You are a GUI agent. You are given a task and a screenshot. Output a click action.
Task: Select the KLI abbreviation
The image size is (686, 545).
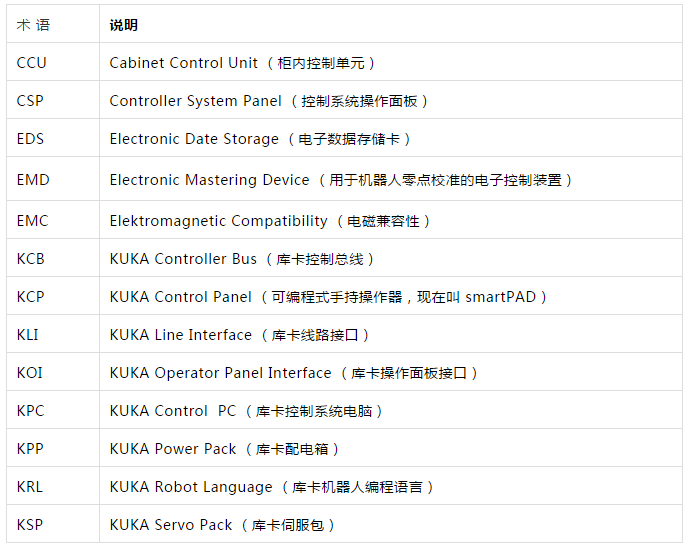click(27, 335)
